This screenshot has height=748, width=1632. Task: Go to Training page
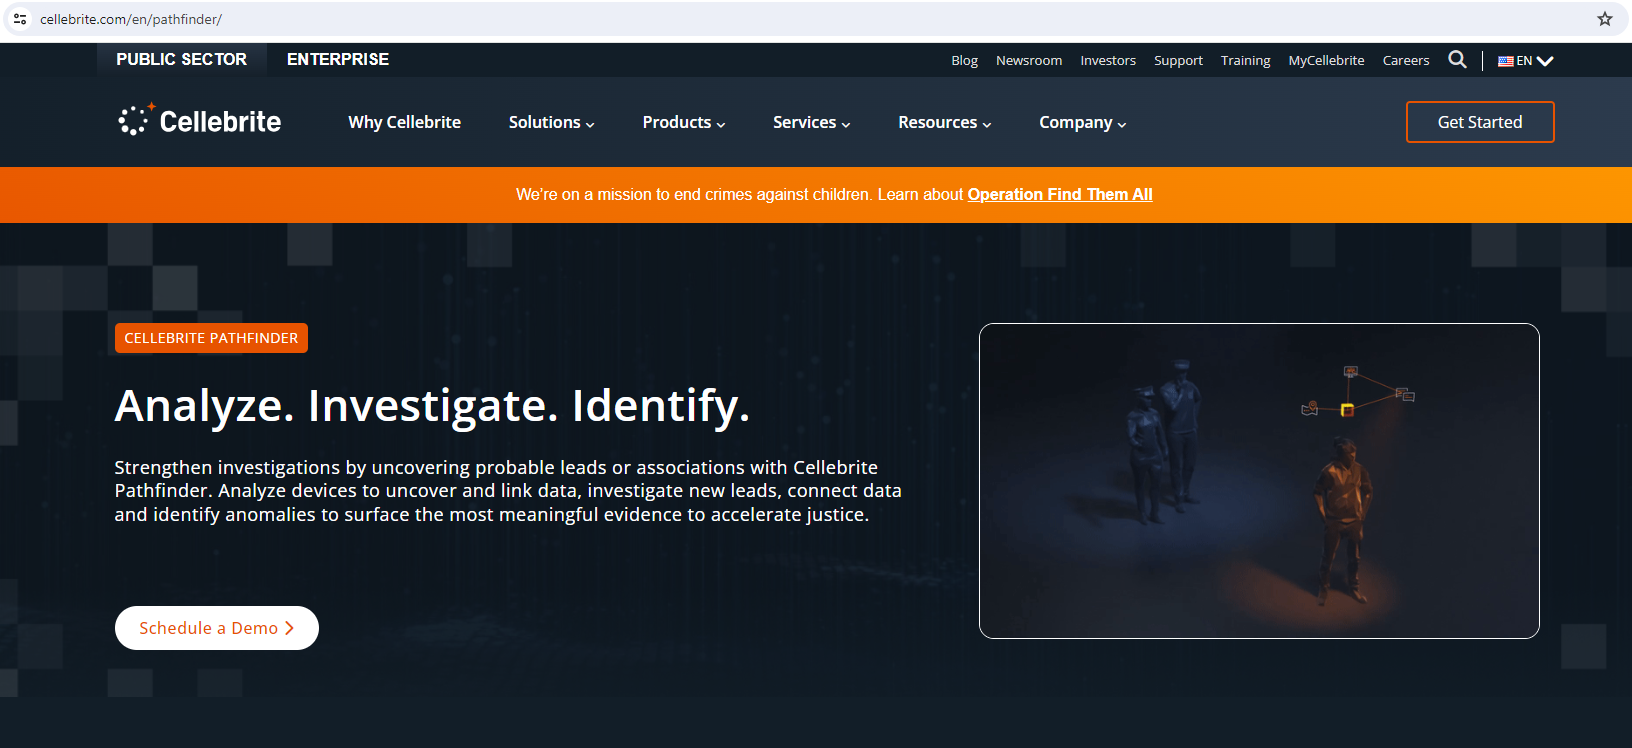tap(1246, 61)
